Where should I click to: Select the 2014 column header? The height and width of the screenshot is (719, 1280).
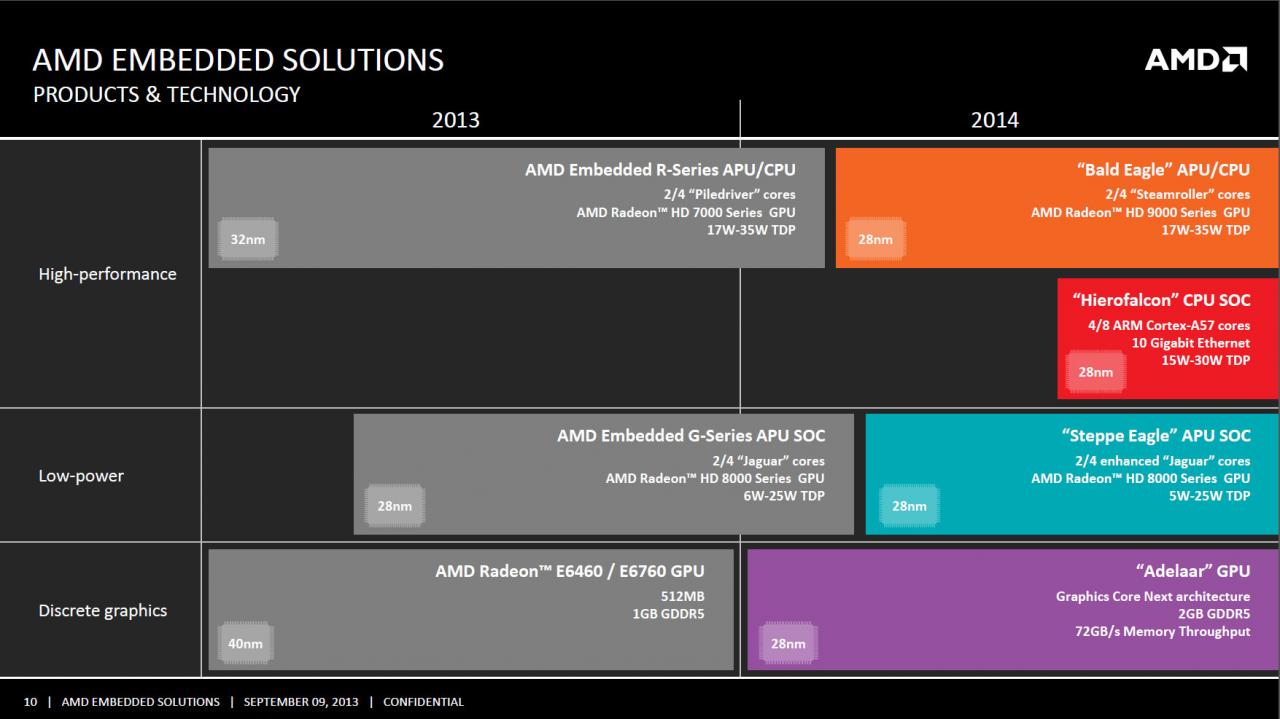[995, 120]
